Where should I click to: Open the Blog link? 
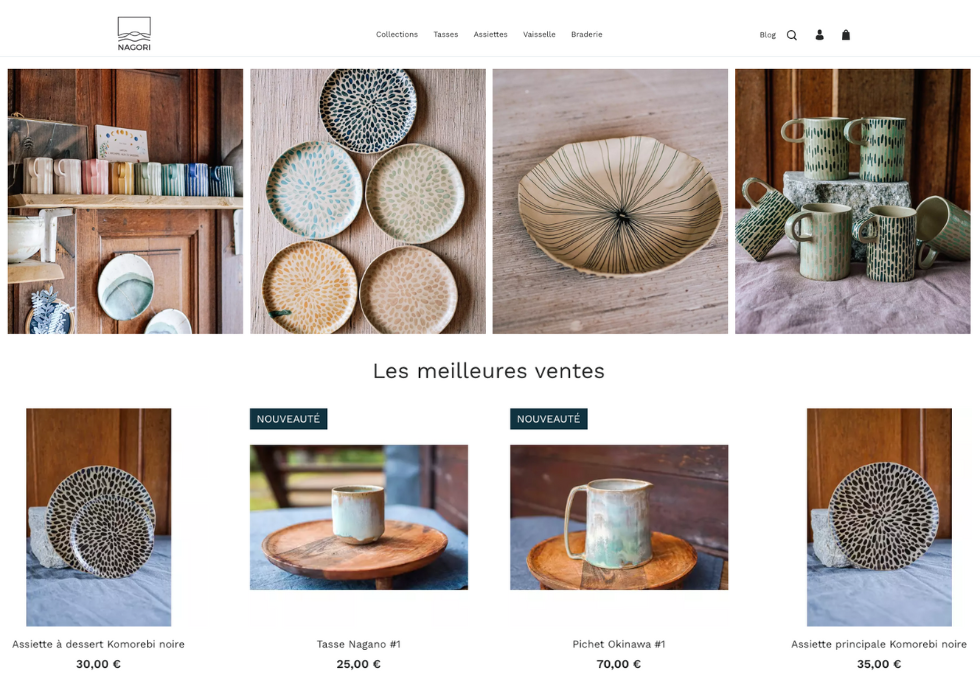coord(768,35)
